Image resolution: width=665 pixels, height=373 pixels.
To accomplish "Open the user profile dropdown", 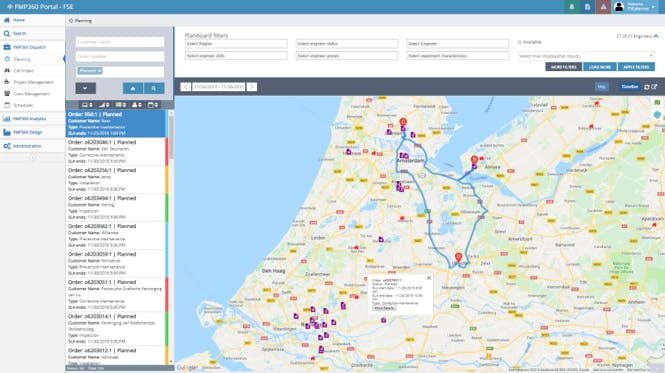I will point(635,7).
